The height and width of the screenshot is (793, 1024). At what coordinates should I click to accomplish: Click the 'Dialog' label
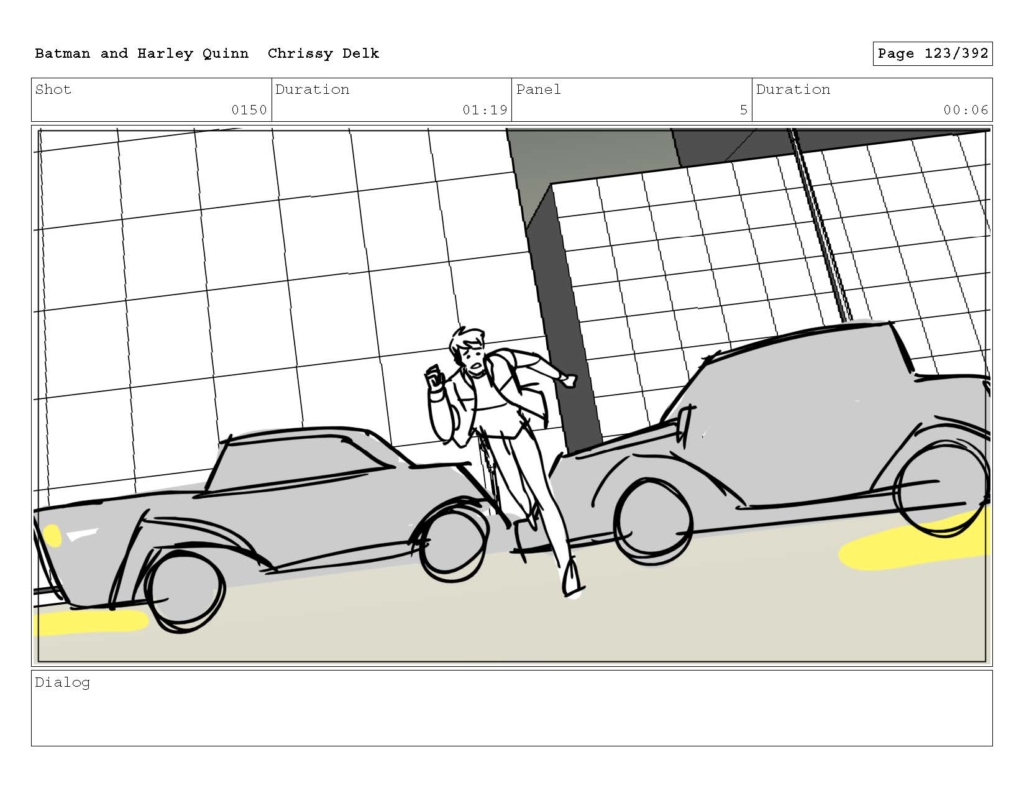click(x=62, y=683)
